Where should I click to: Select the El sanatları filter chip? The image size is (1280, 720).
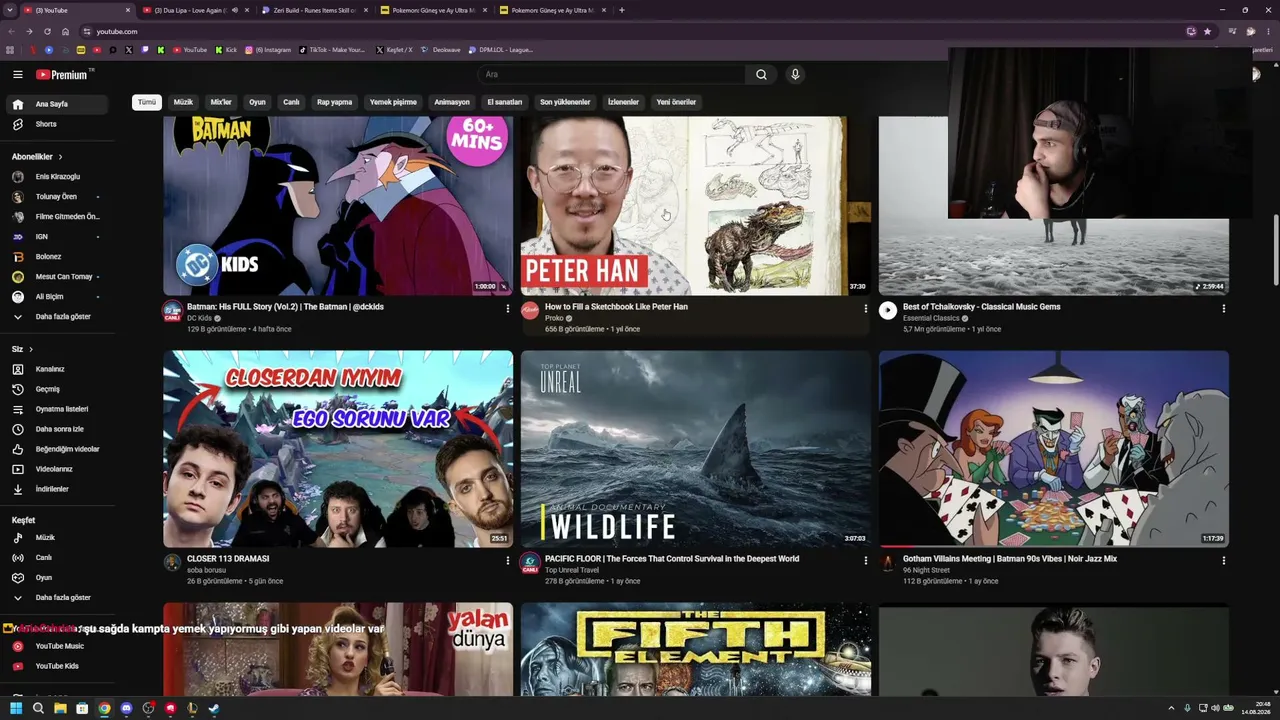click(505, 102)
